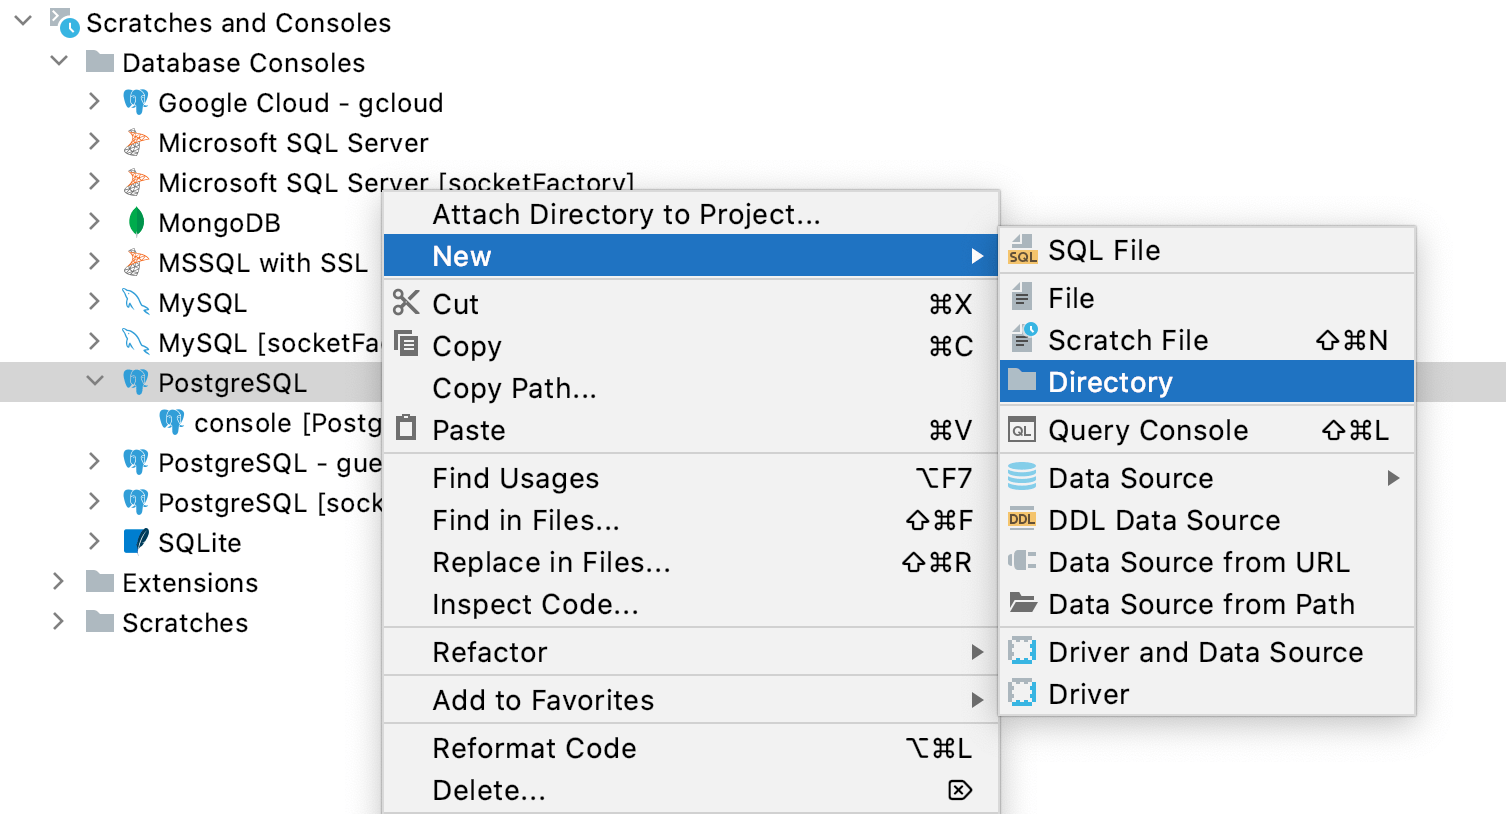The width and height of the screenshot is (1506, 814).
Task: Choose Data Source from URL
Action: coord(1199,562)
